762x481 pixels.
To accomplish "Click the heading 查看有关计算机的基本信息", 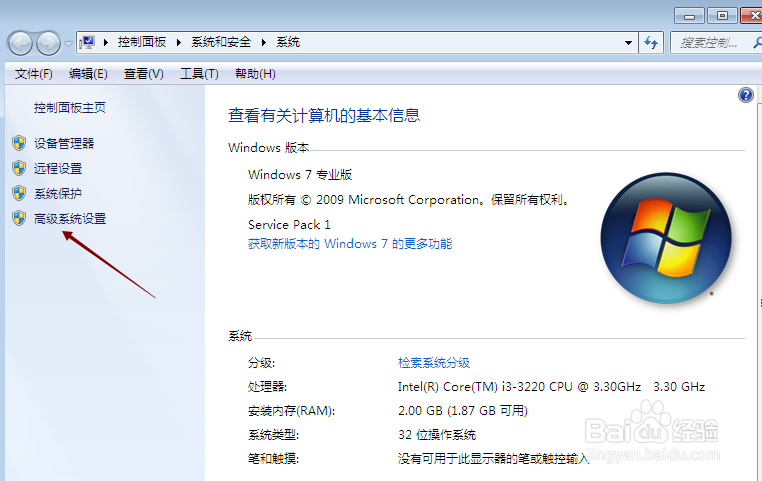I will (x=324, y=116).
